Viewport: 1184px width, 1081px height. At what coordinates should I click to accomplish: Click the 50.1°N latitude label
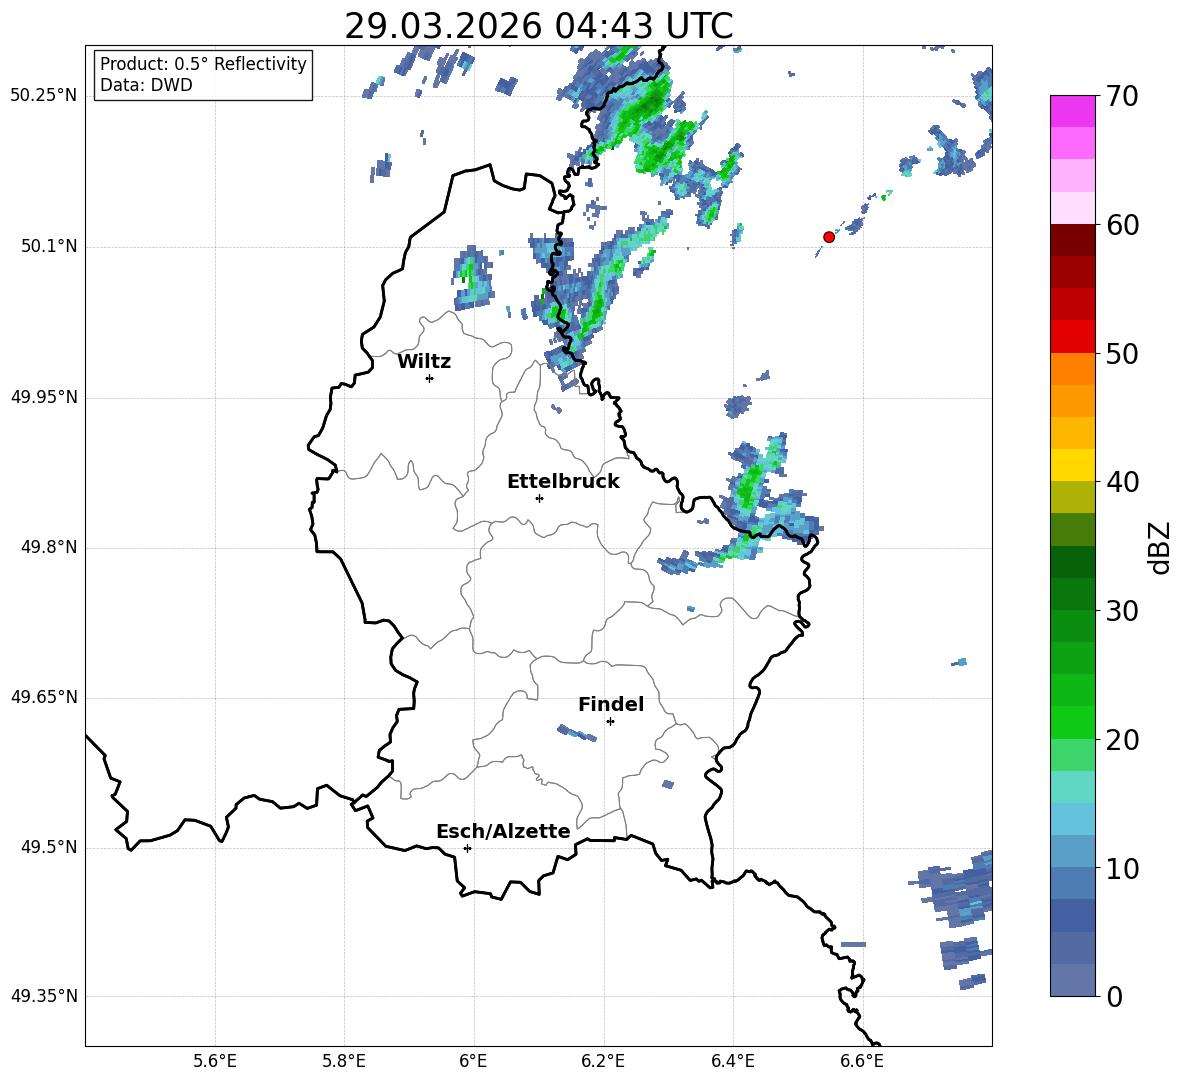(49, 246)
